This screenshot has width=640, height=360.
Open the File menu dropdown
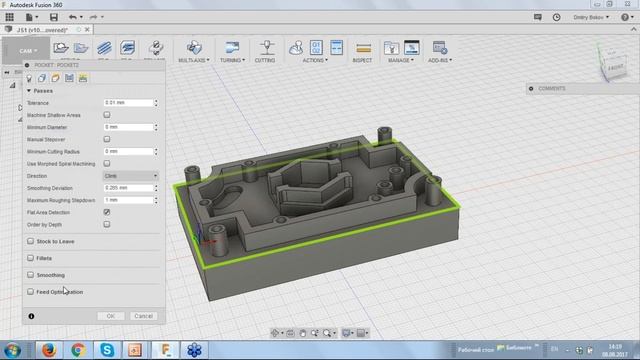coord(32,17)
